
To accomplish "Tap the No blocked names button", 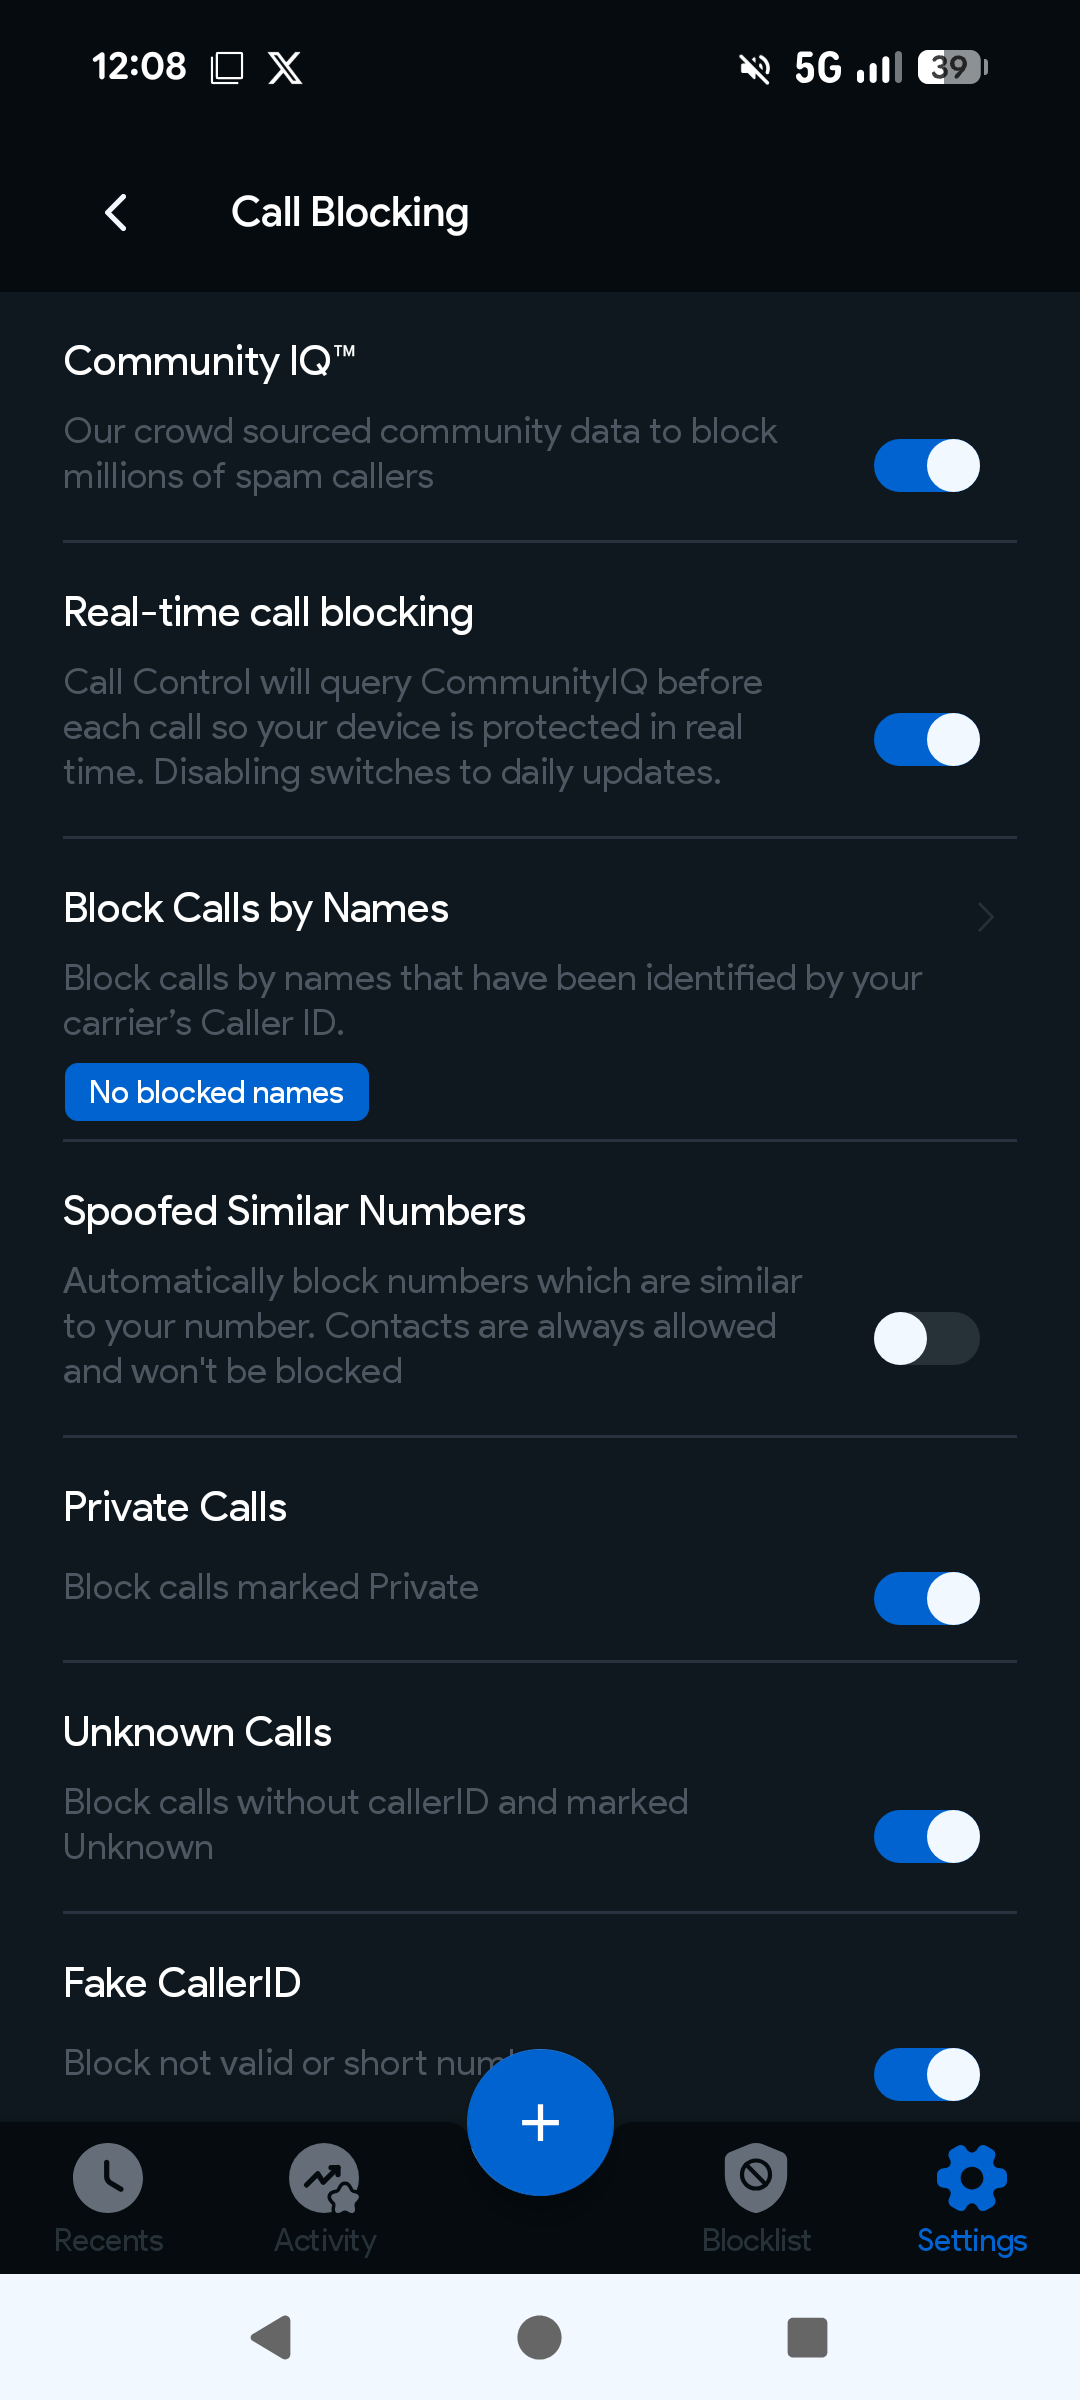I will 217,1092.
